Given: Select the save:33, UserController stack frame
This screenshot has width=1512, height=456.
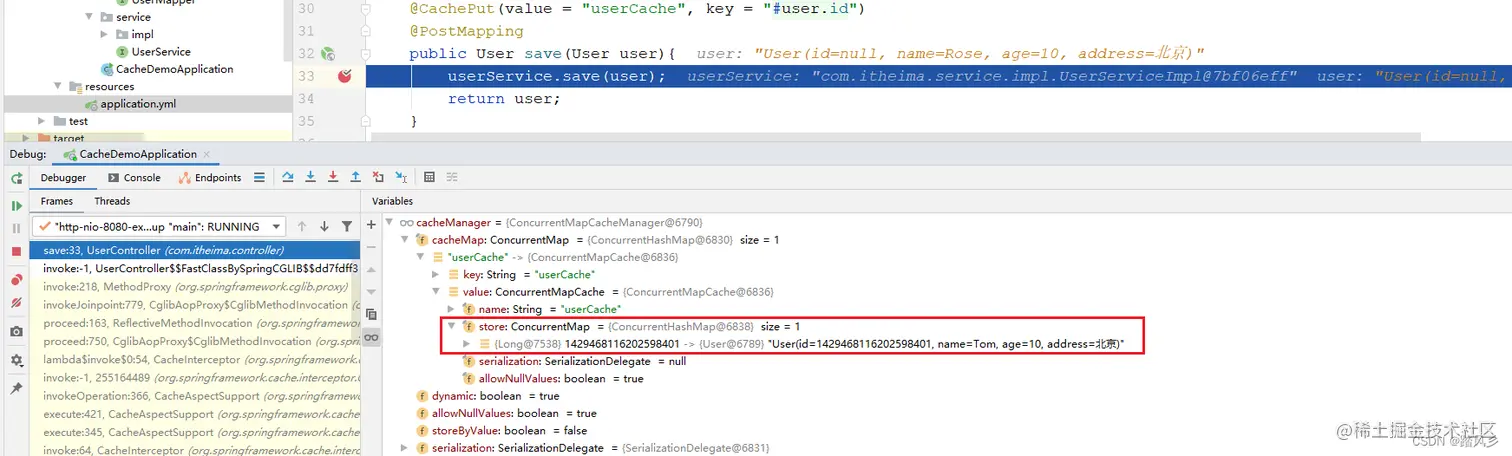Looking at the screenshot, I should (194, 250).
